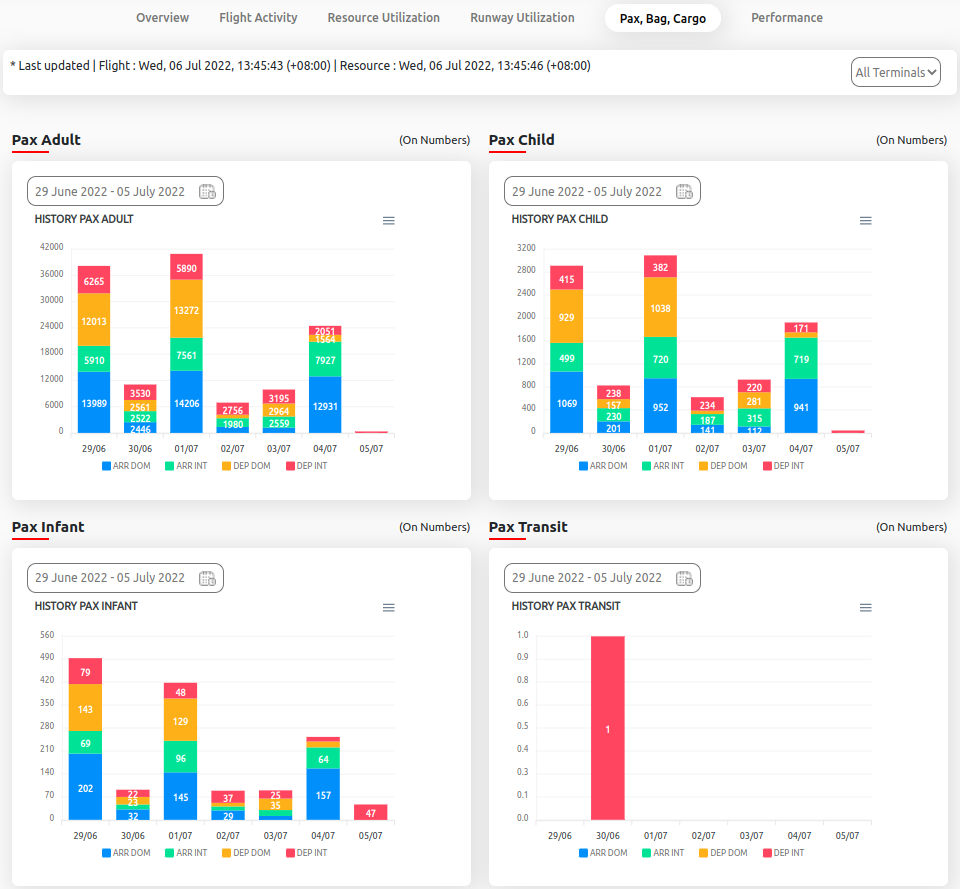960x889 pixels.
Task: Click the 01/07 ARR DOM bar segment in Pax Adult
Action: [186, 402]
